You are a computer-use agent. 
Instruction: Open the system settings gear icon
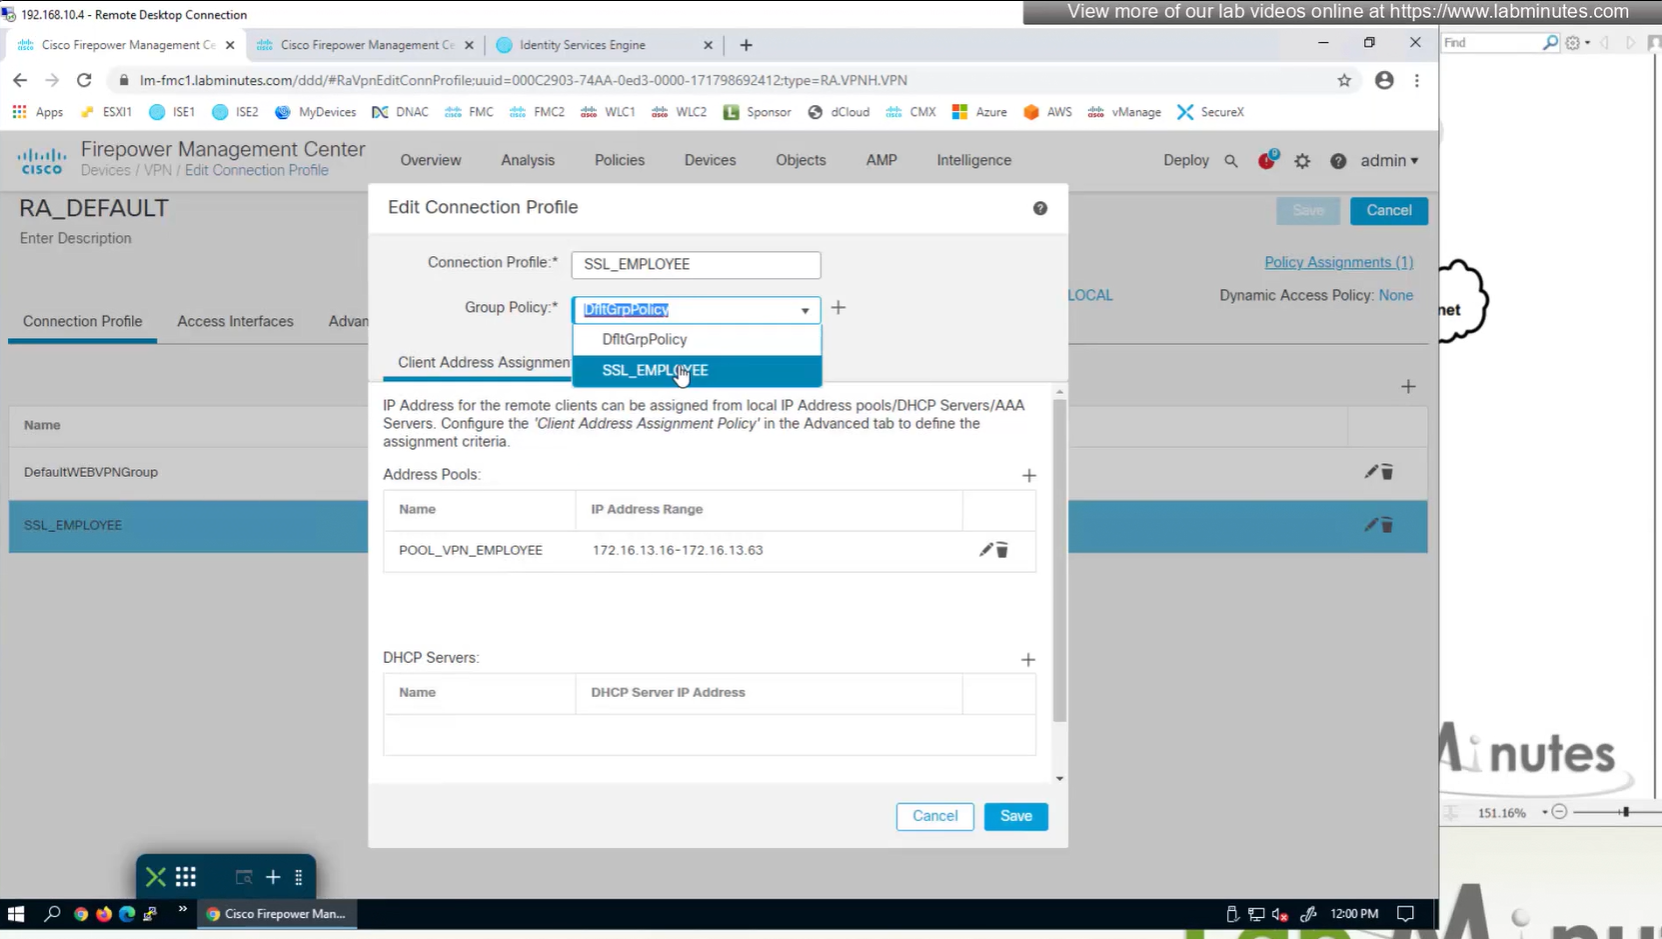[1302, 161]
